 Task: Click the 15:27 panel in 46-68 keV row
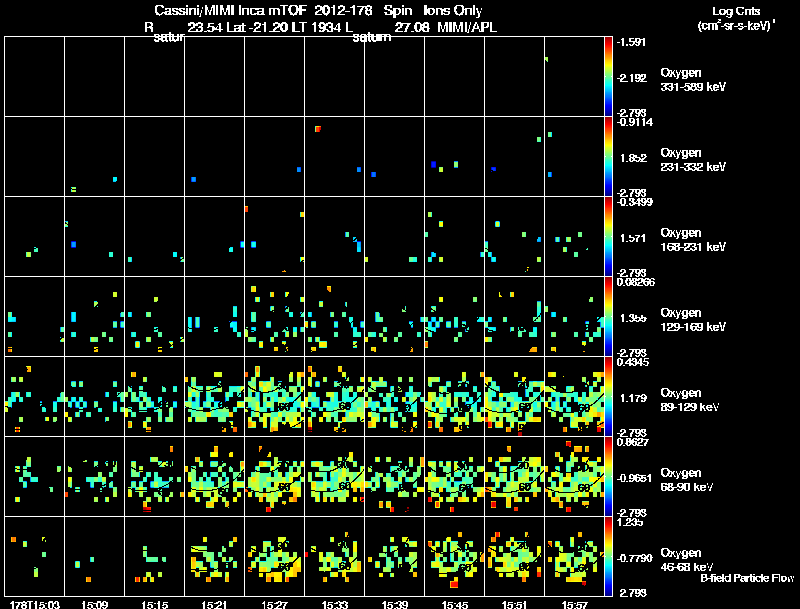[x=274, y=556]
